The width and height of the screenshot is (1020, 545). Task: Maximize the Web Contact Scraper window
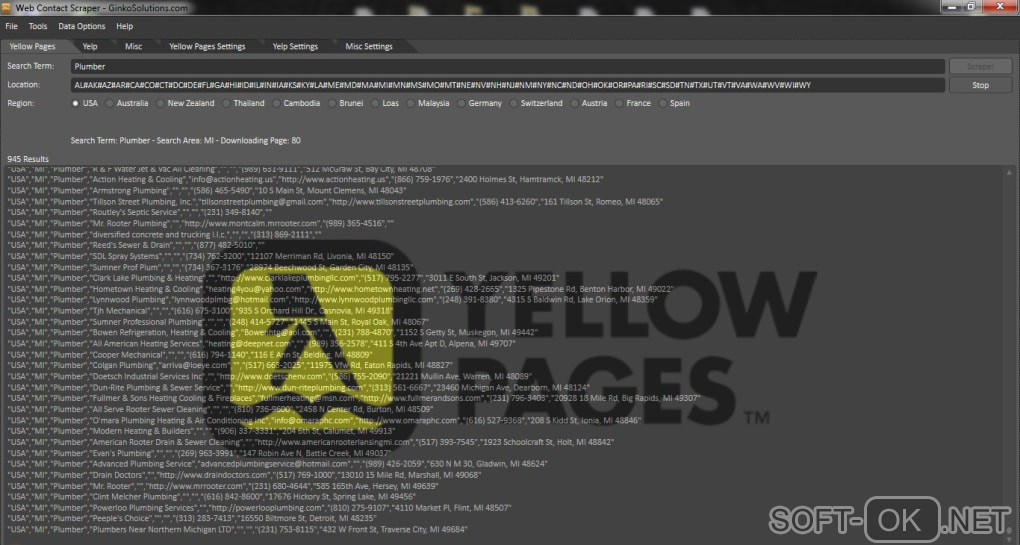coord(971,7)
